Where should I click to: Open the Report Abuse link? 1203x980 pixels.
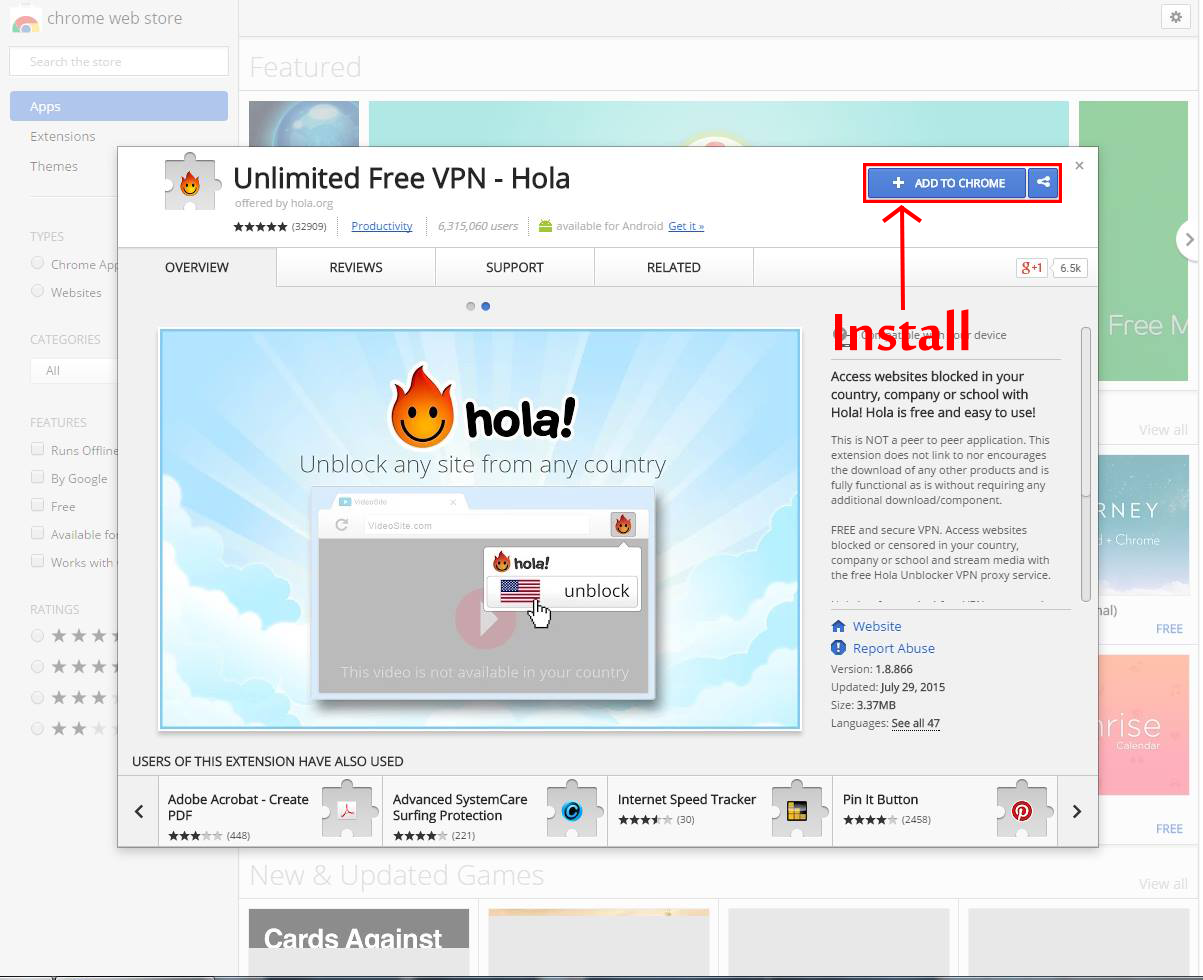tap(893, 648)
